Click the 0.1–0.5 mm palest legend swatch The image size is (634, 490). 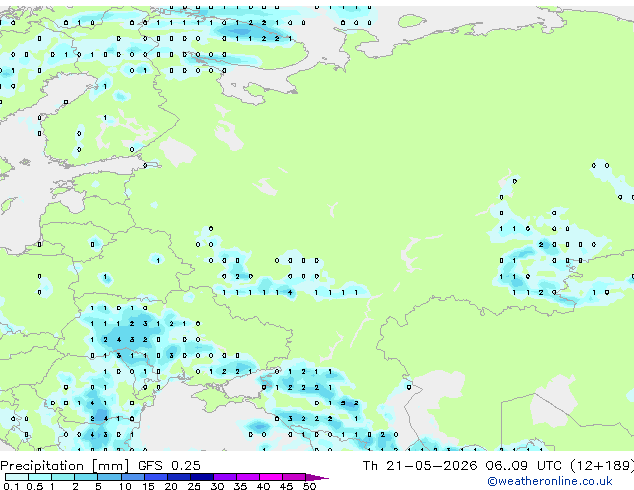(x=17, y=477)
